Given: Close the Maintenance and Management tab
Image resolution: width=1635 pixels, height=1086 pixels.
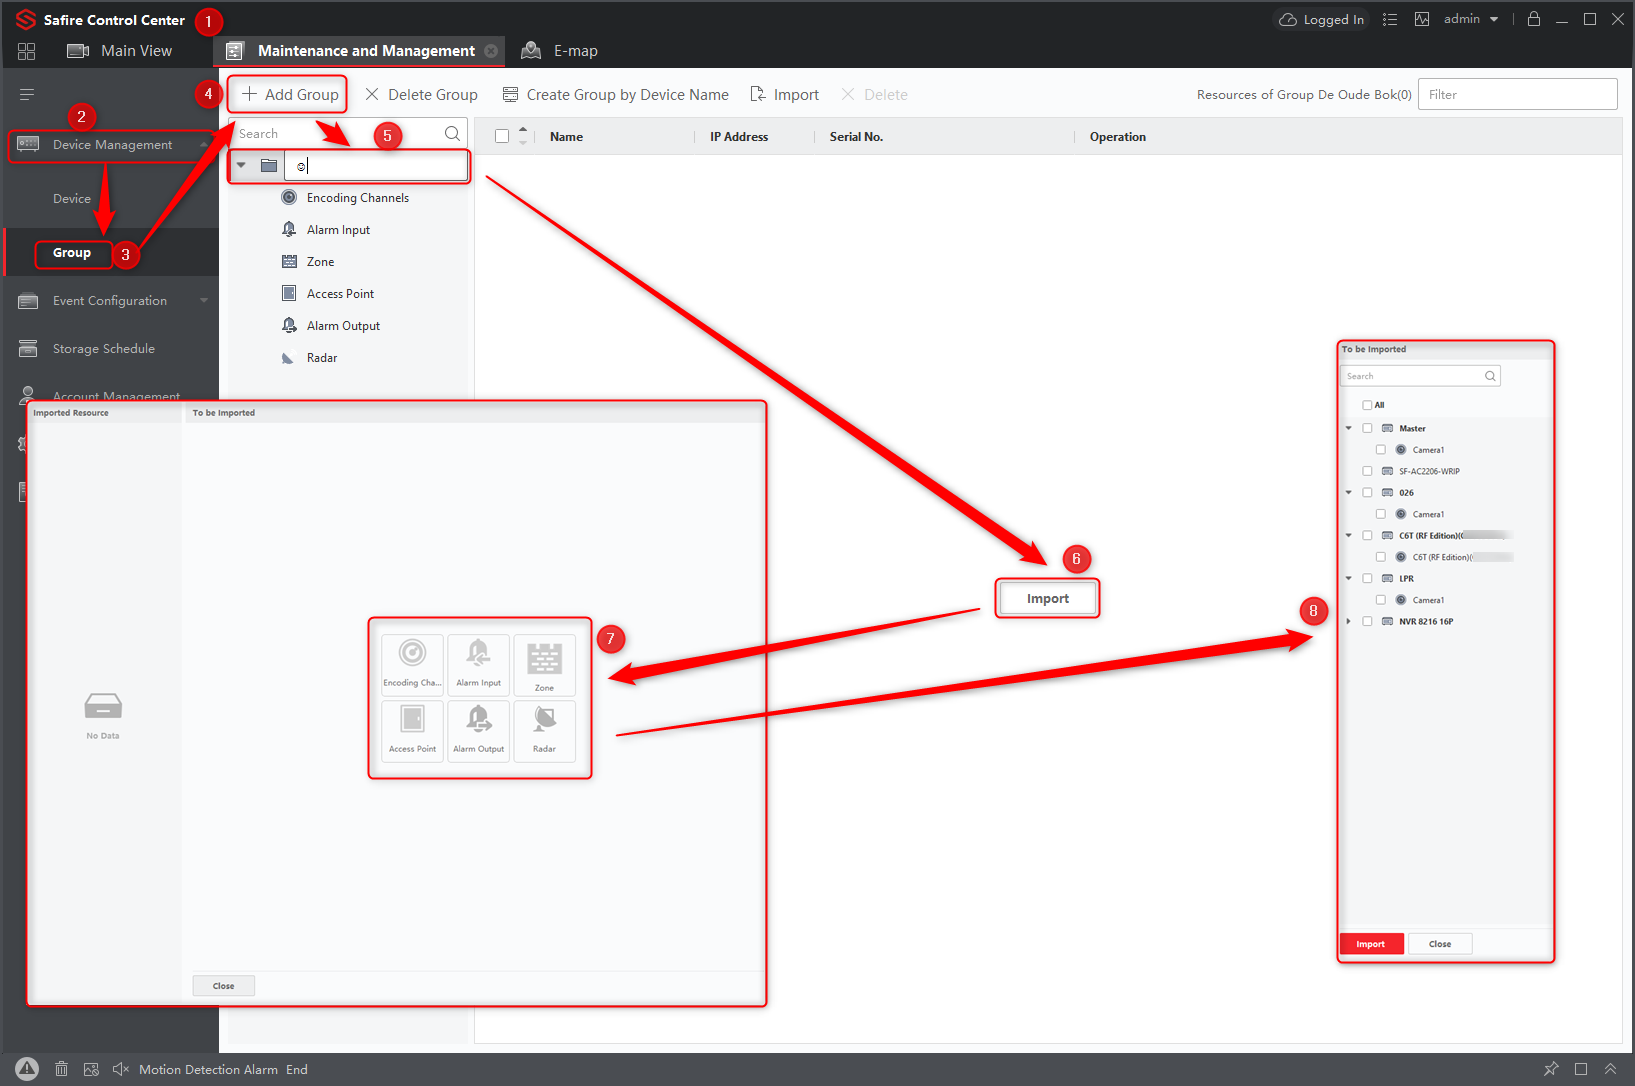Looking at the screenshot, I should (x=491, y=51).
